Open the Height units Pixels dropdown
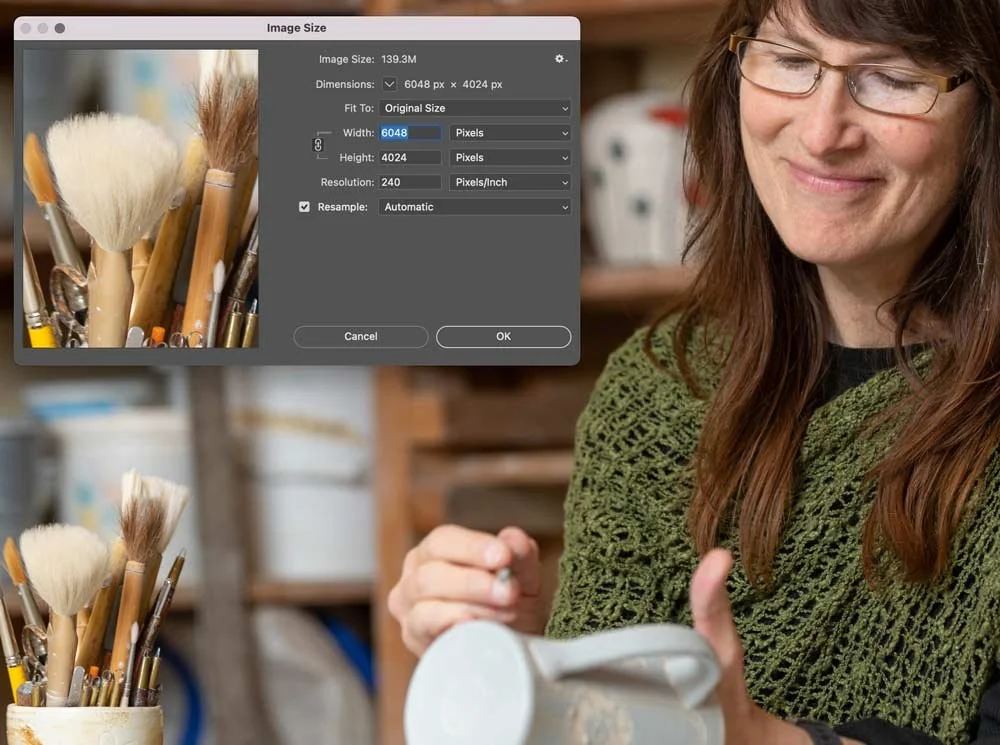The height and width of the screenshot is (745, 1000). click(510, 158)
